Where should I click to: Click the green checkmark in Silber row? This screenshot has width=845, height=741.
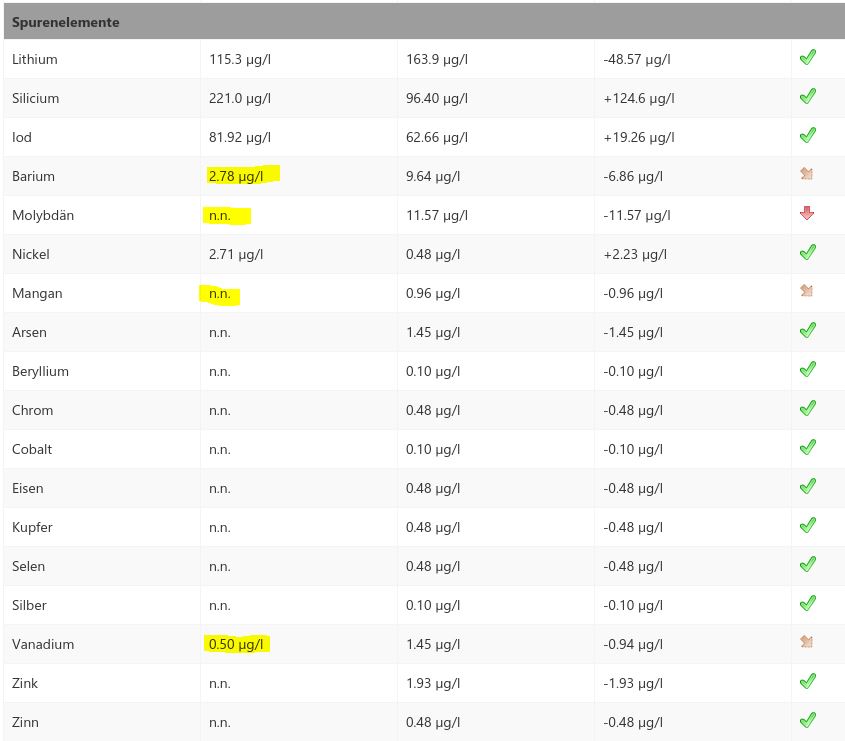807,604
